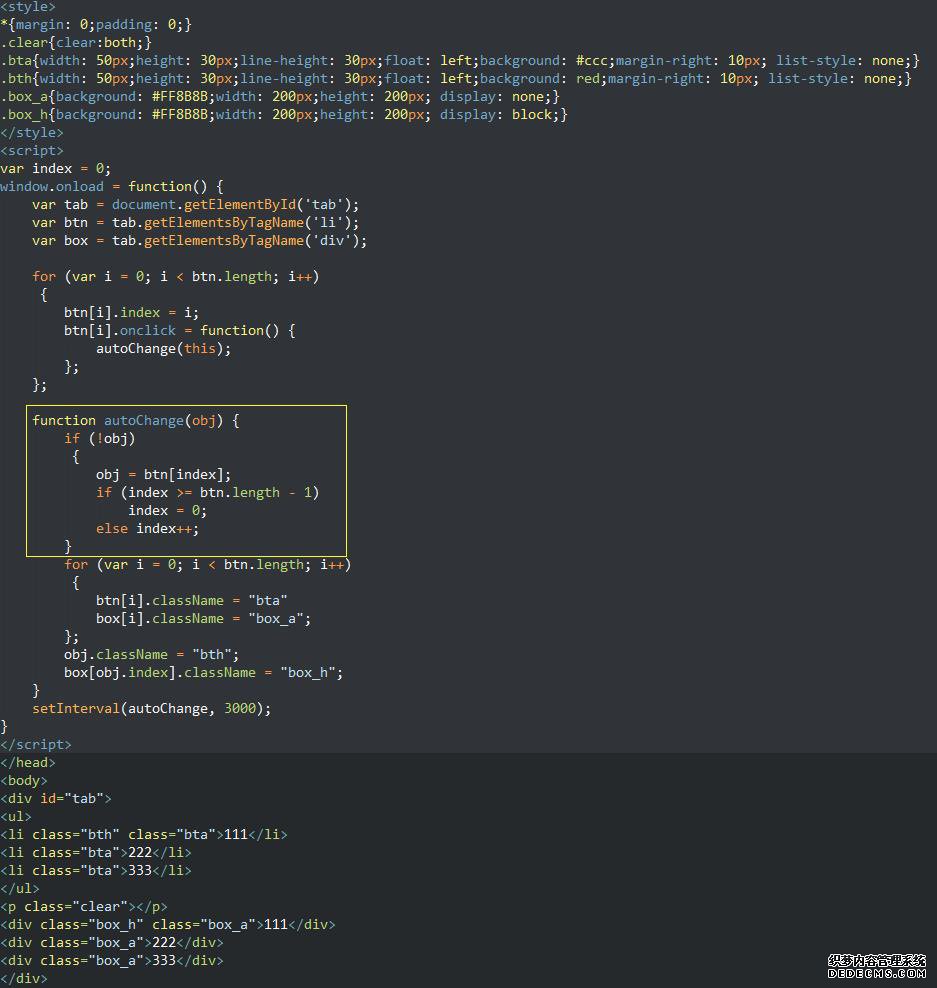This screenshot has width=937, height=988.
Task: Click the 'window.onload = function() {' line
Action: click(x=112, y=187)
